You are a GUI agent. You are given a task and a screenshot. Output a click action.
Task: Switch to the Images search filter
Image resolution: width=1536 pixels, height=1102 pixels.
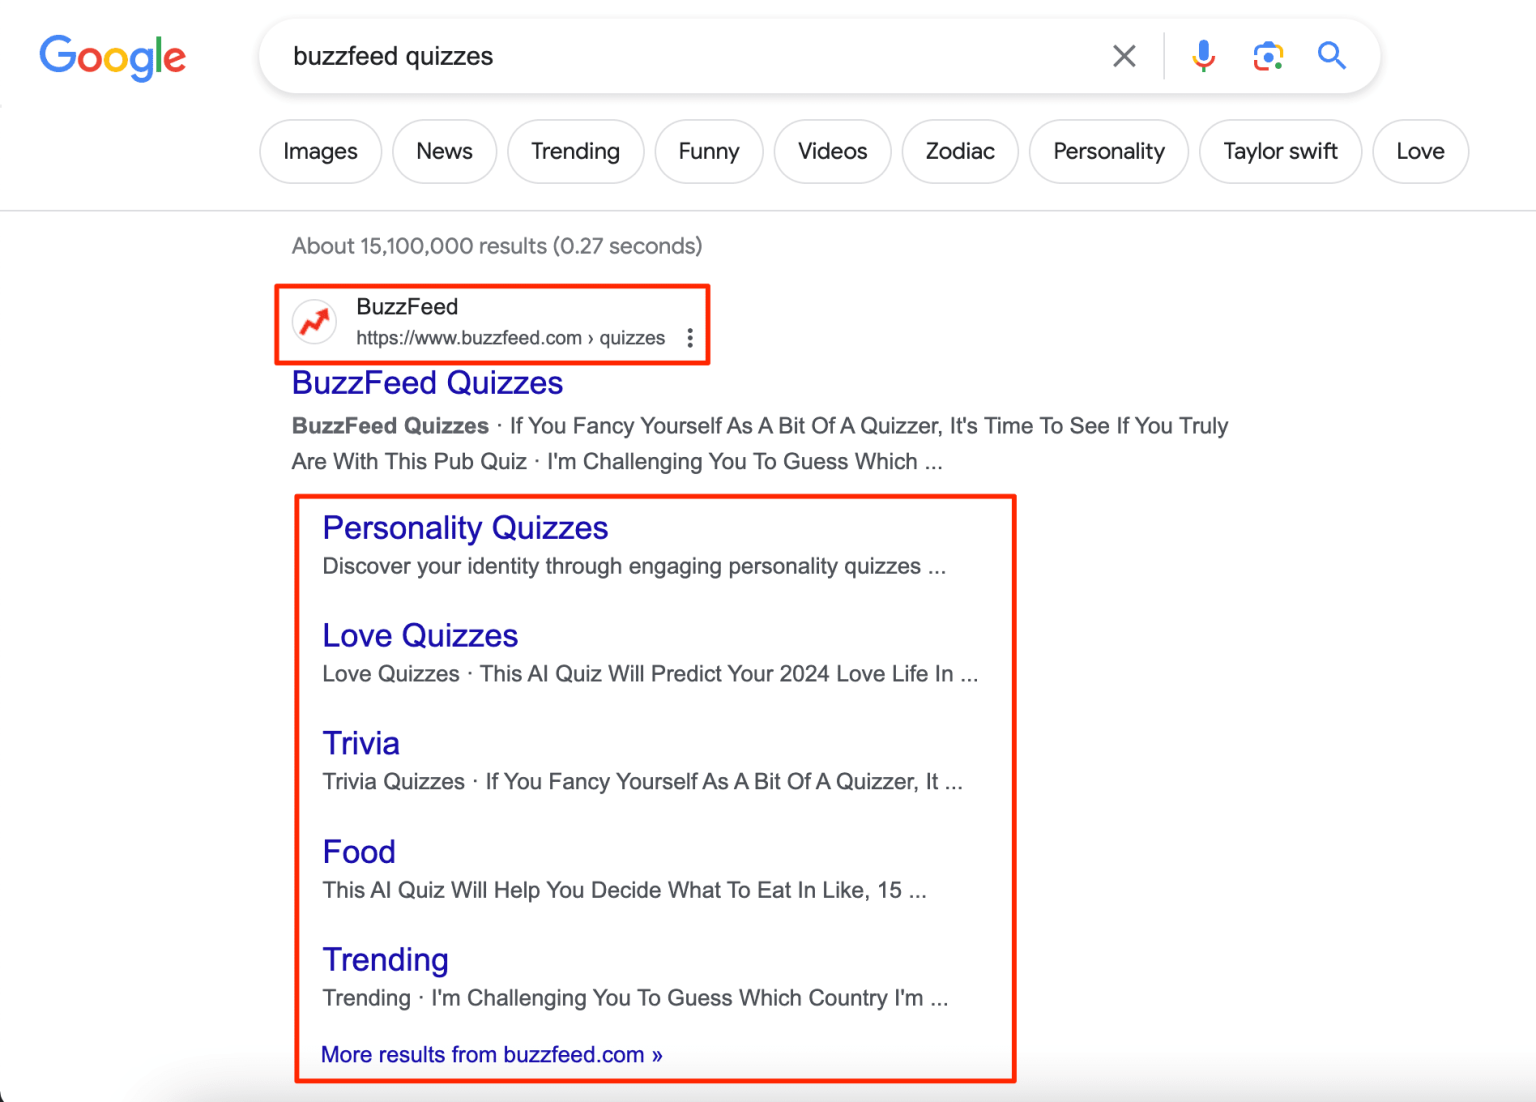319,151
